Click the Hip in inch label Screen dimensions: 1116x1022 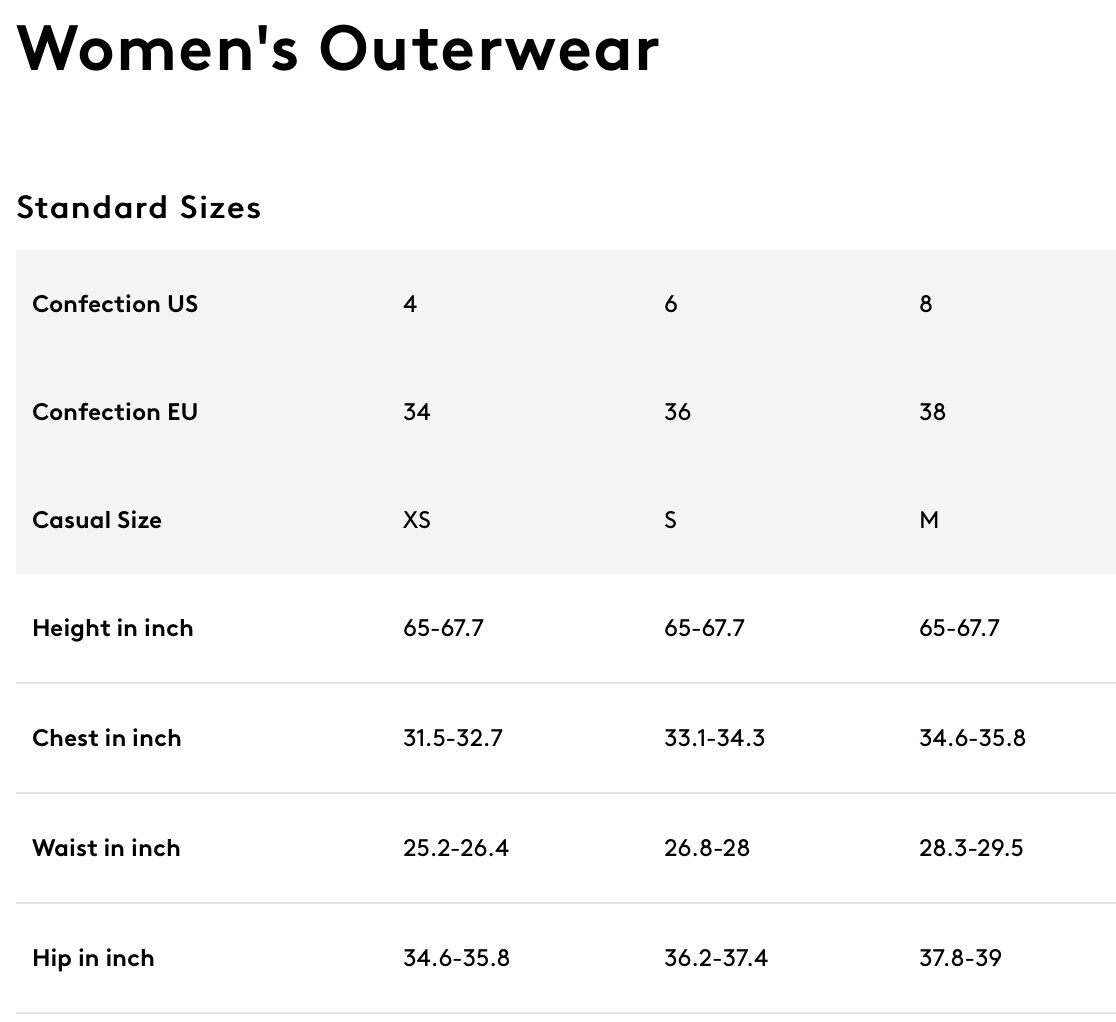click(x=93, y=959)
